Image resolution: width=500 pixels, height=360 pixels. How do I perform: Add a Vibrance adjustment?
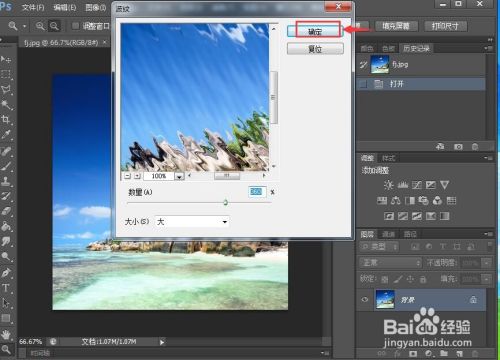point(445,185)
